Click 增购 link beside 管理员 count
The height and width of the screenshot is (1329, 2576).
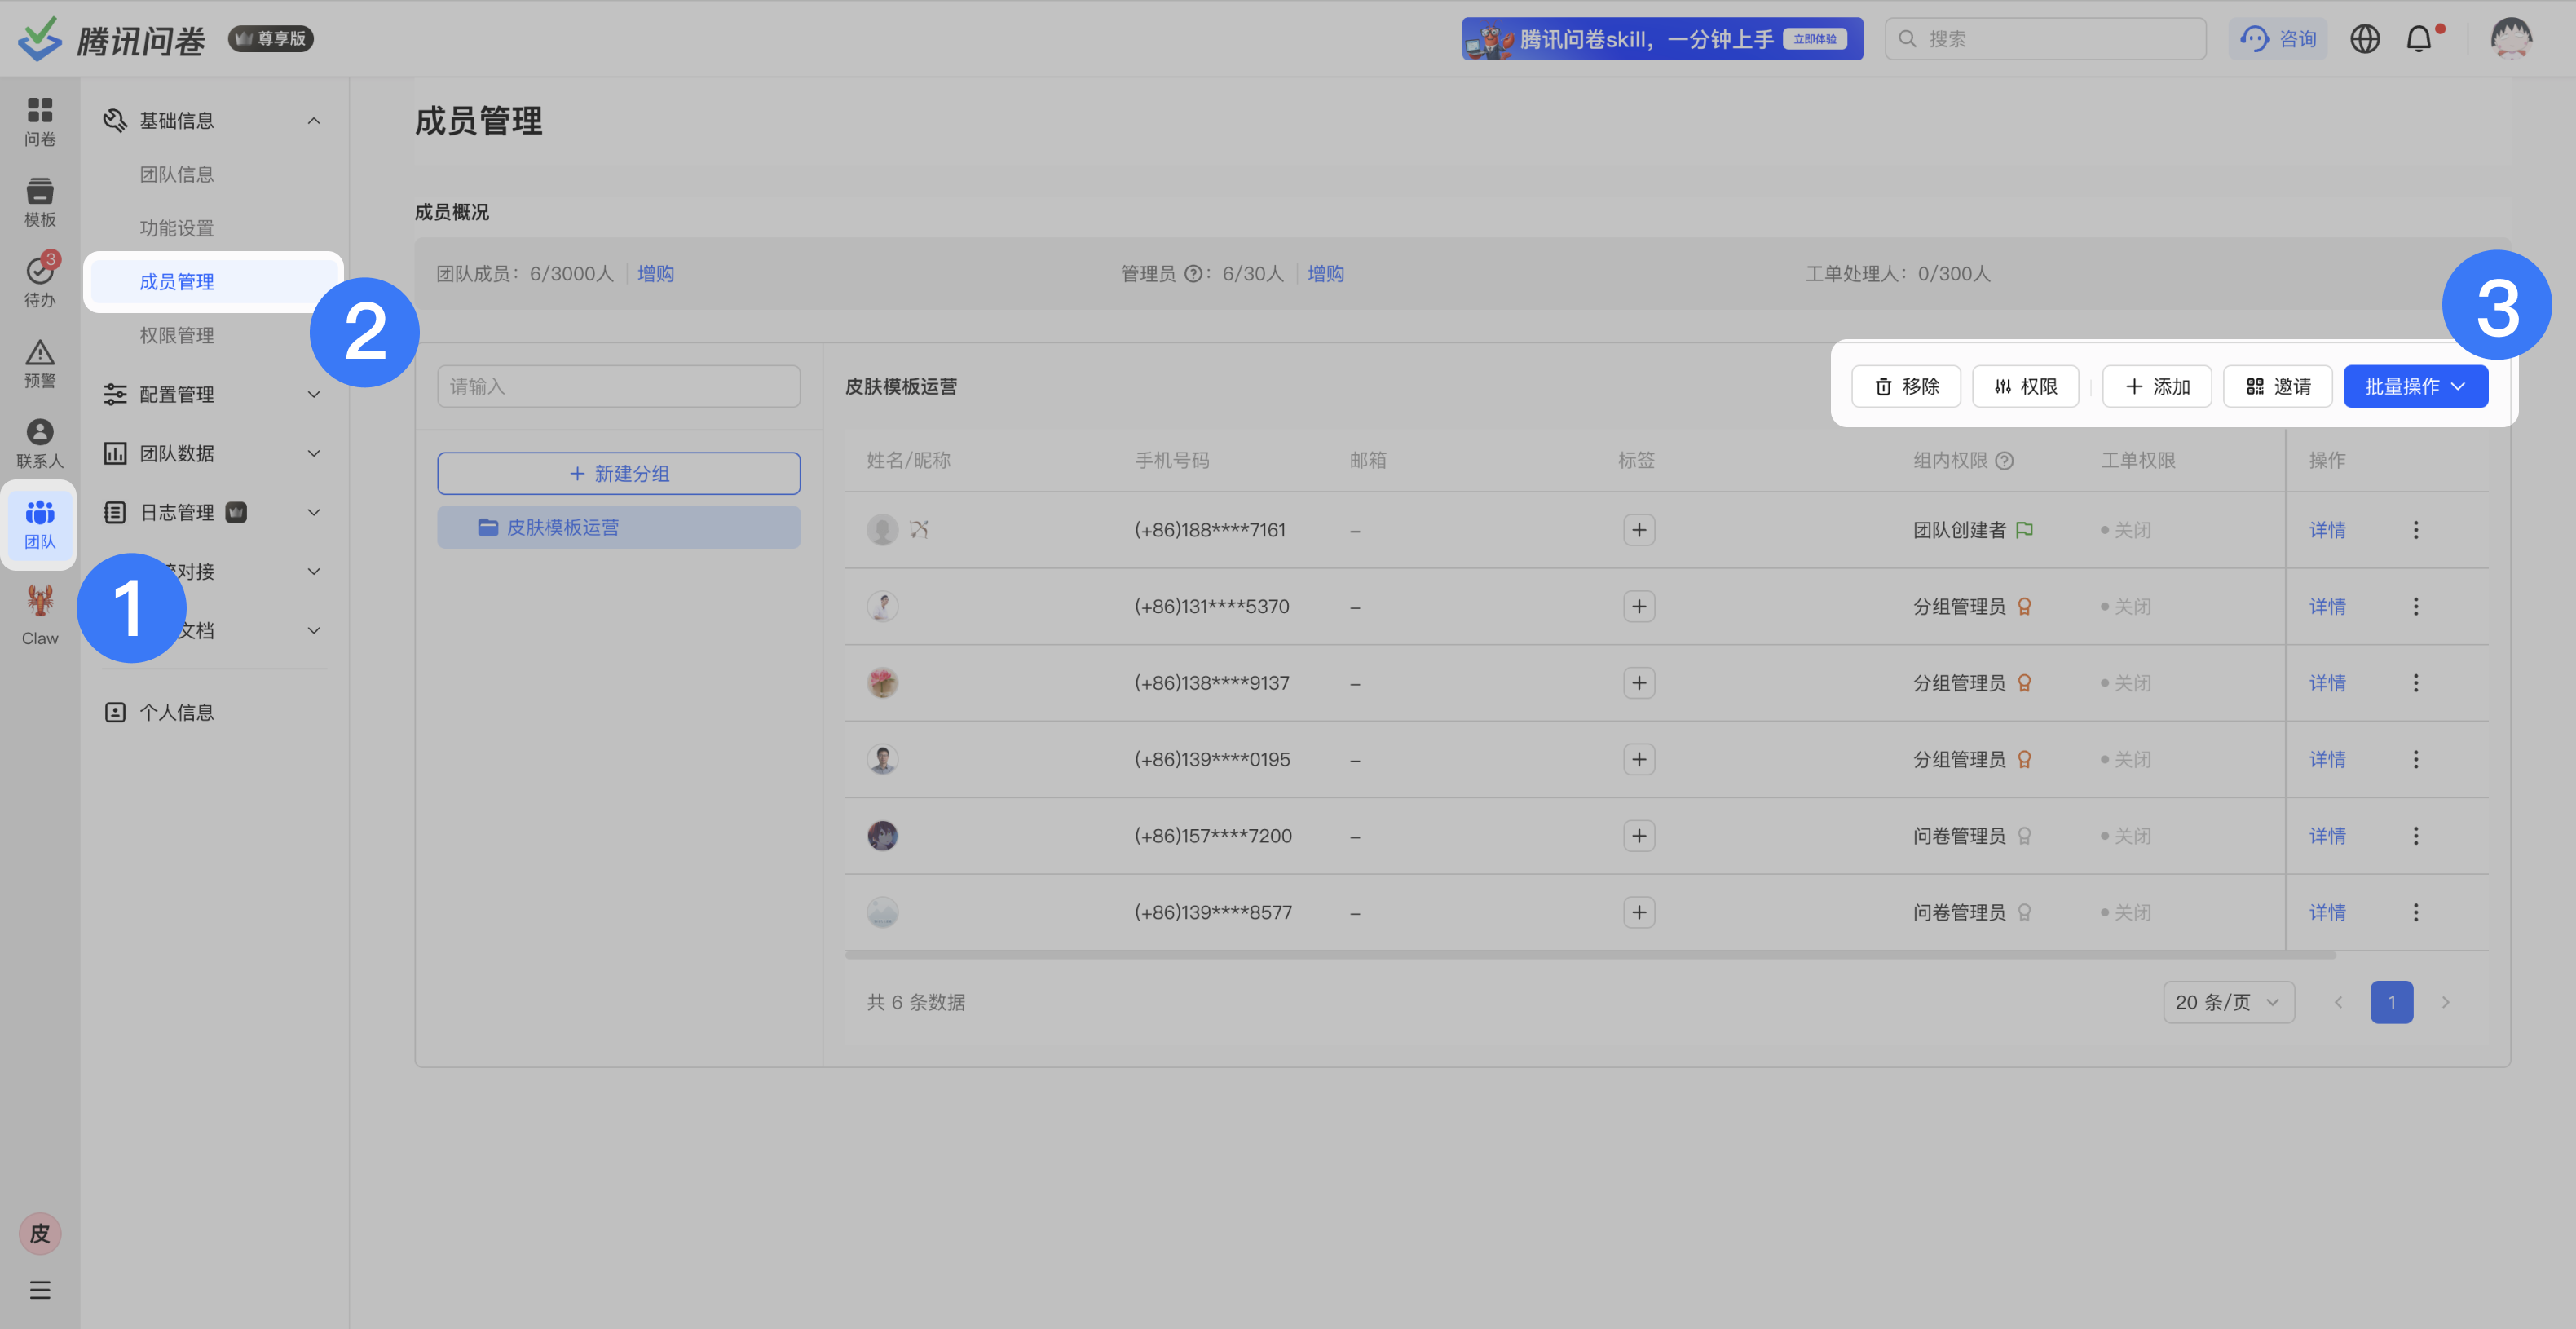point(1326,274)
